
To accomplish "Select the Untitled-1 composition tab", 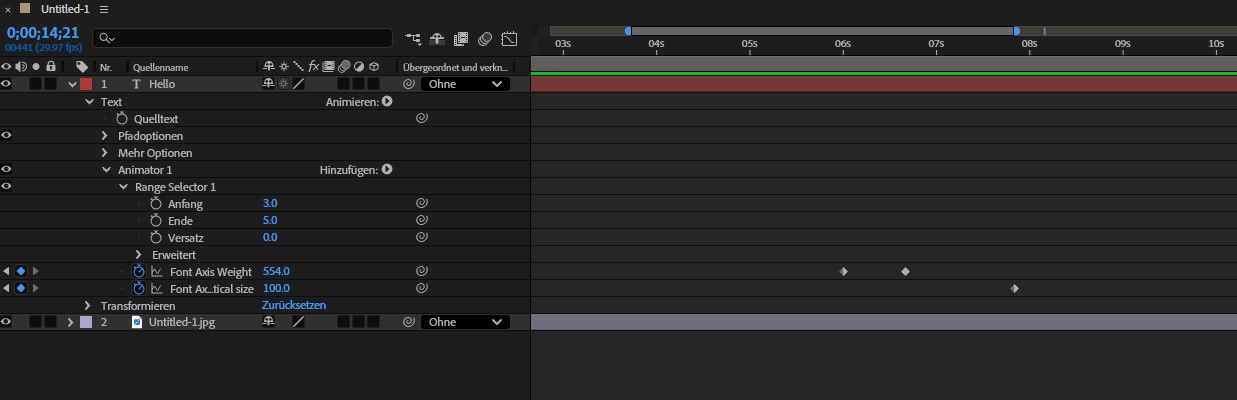I will 67,9.
